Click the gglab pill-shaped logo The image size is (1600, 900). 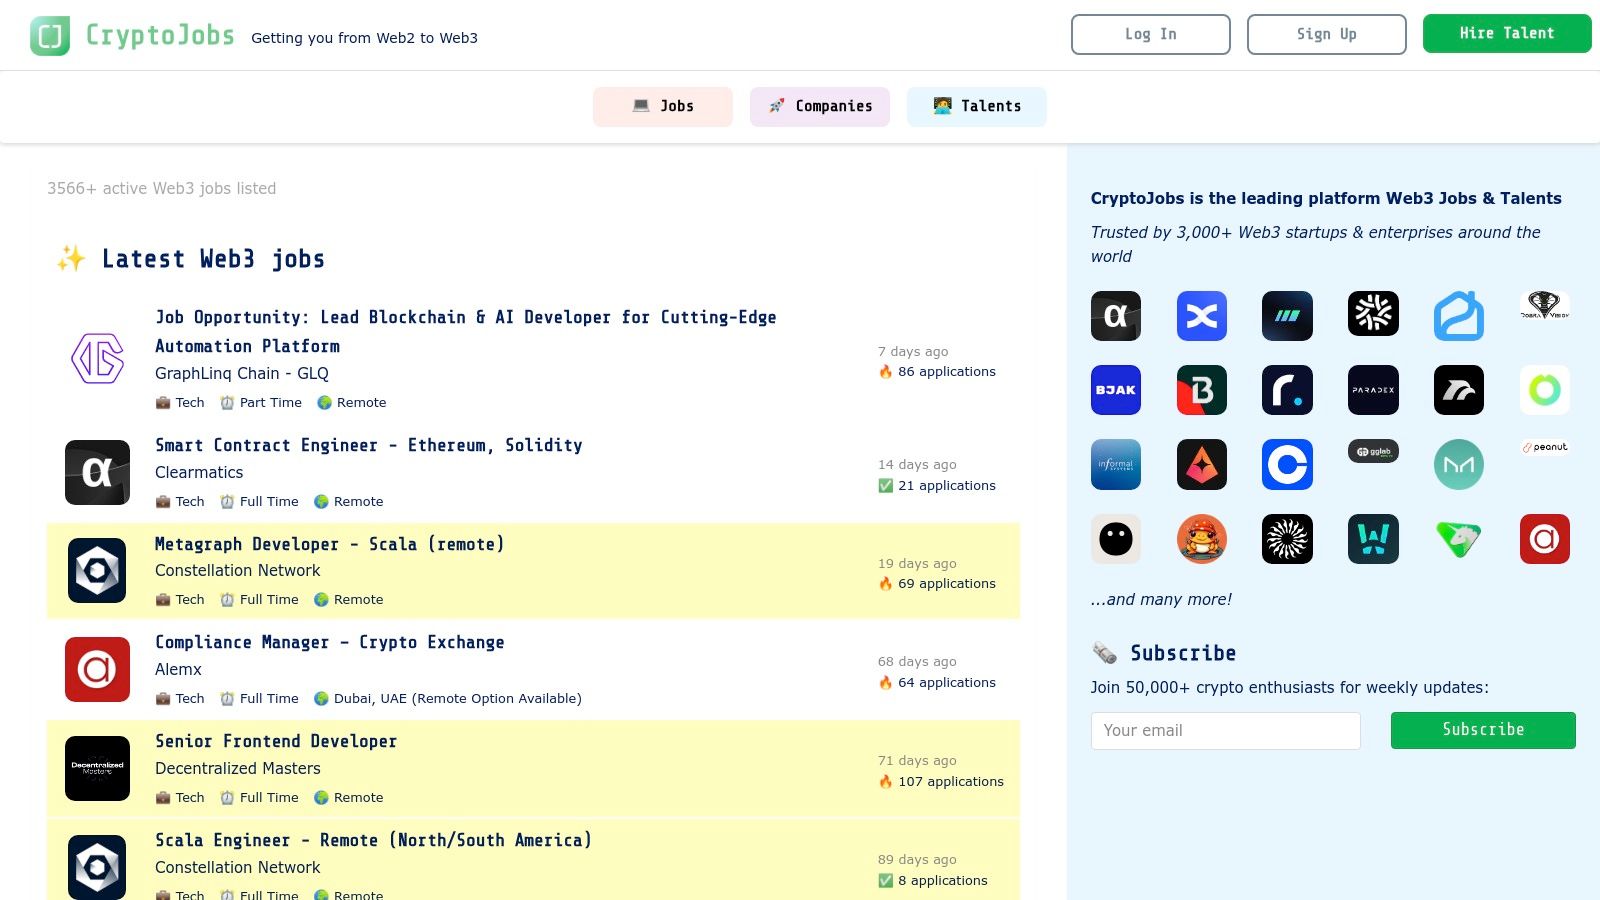point(1373,452)
